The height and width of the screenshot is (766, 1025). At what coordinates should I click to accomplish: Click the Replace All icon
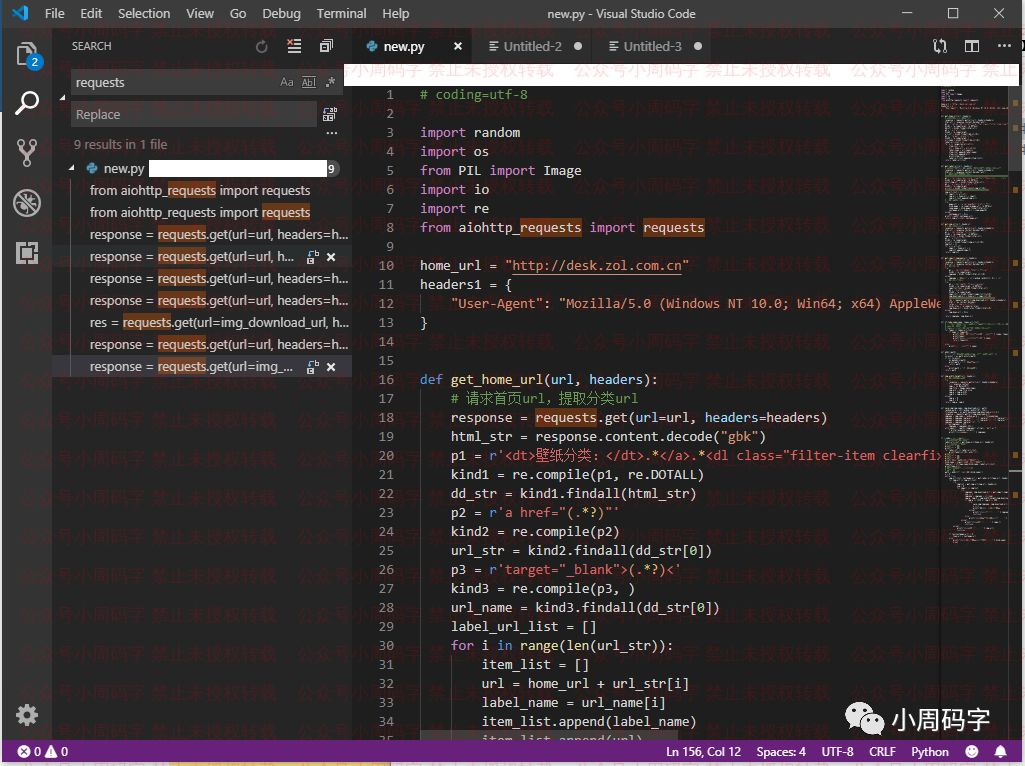tap(330, 115)
